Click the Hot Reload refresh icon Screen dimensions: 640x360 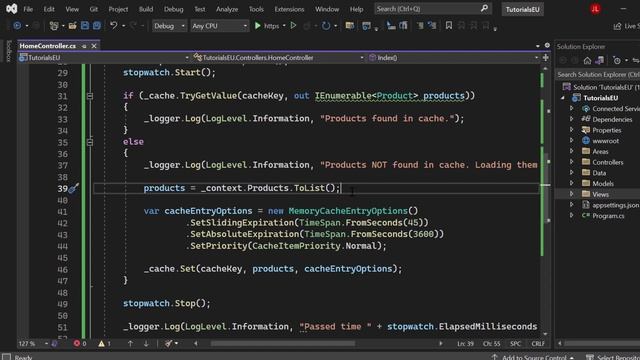point(326,26)
